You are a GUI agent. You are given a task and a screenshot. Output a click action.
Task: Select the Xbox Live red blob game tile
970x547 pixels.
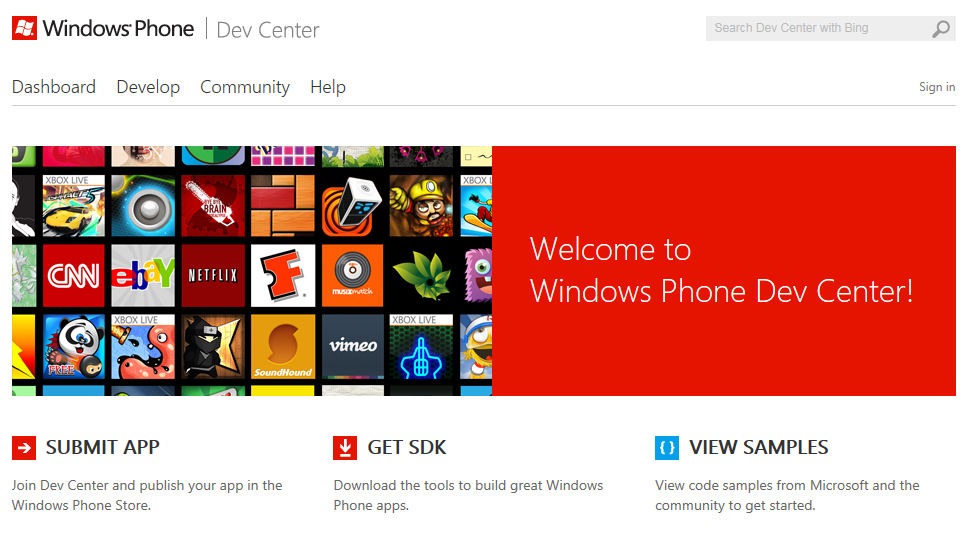pyautogui.click(x=143, y=347)
